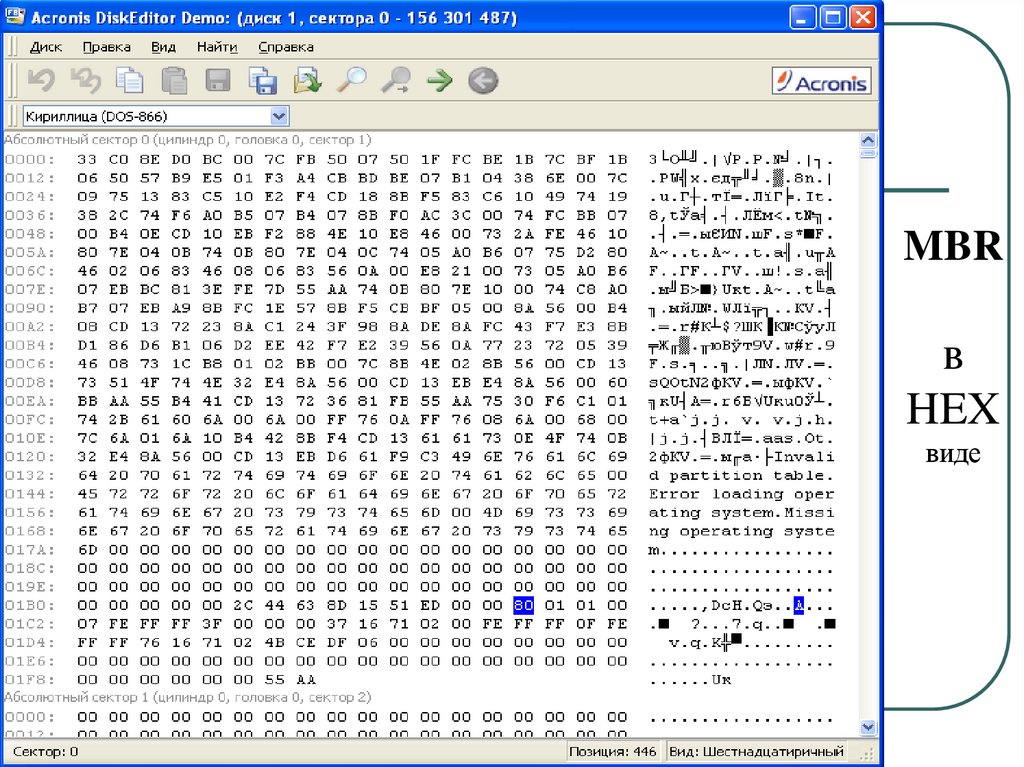Click the Copy toolbar icon
Image resolution: width=1024 pixels, height=767 pixels.
130,80
